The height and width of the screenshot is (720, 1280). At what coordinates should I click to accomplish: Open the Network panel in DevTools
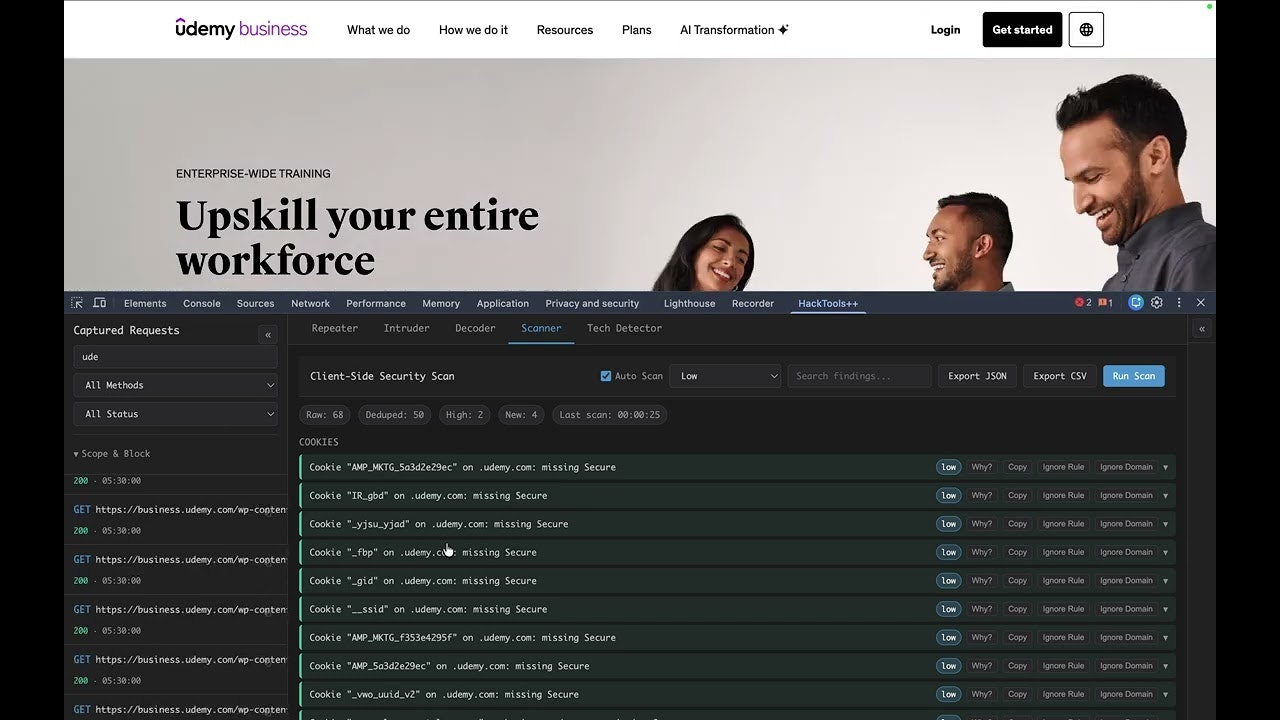310,303
